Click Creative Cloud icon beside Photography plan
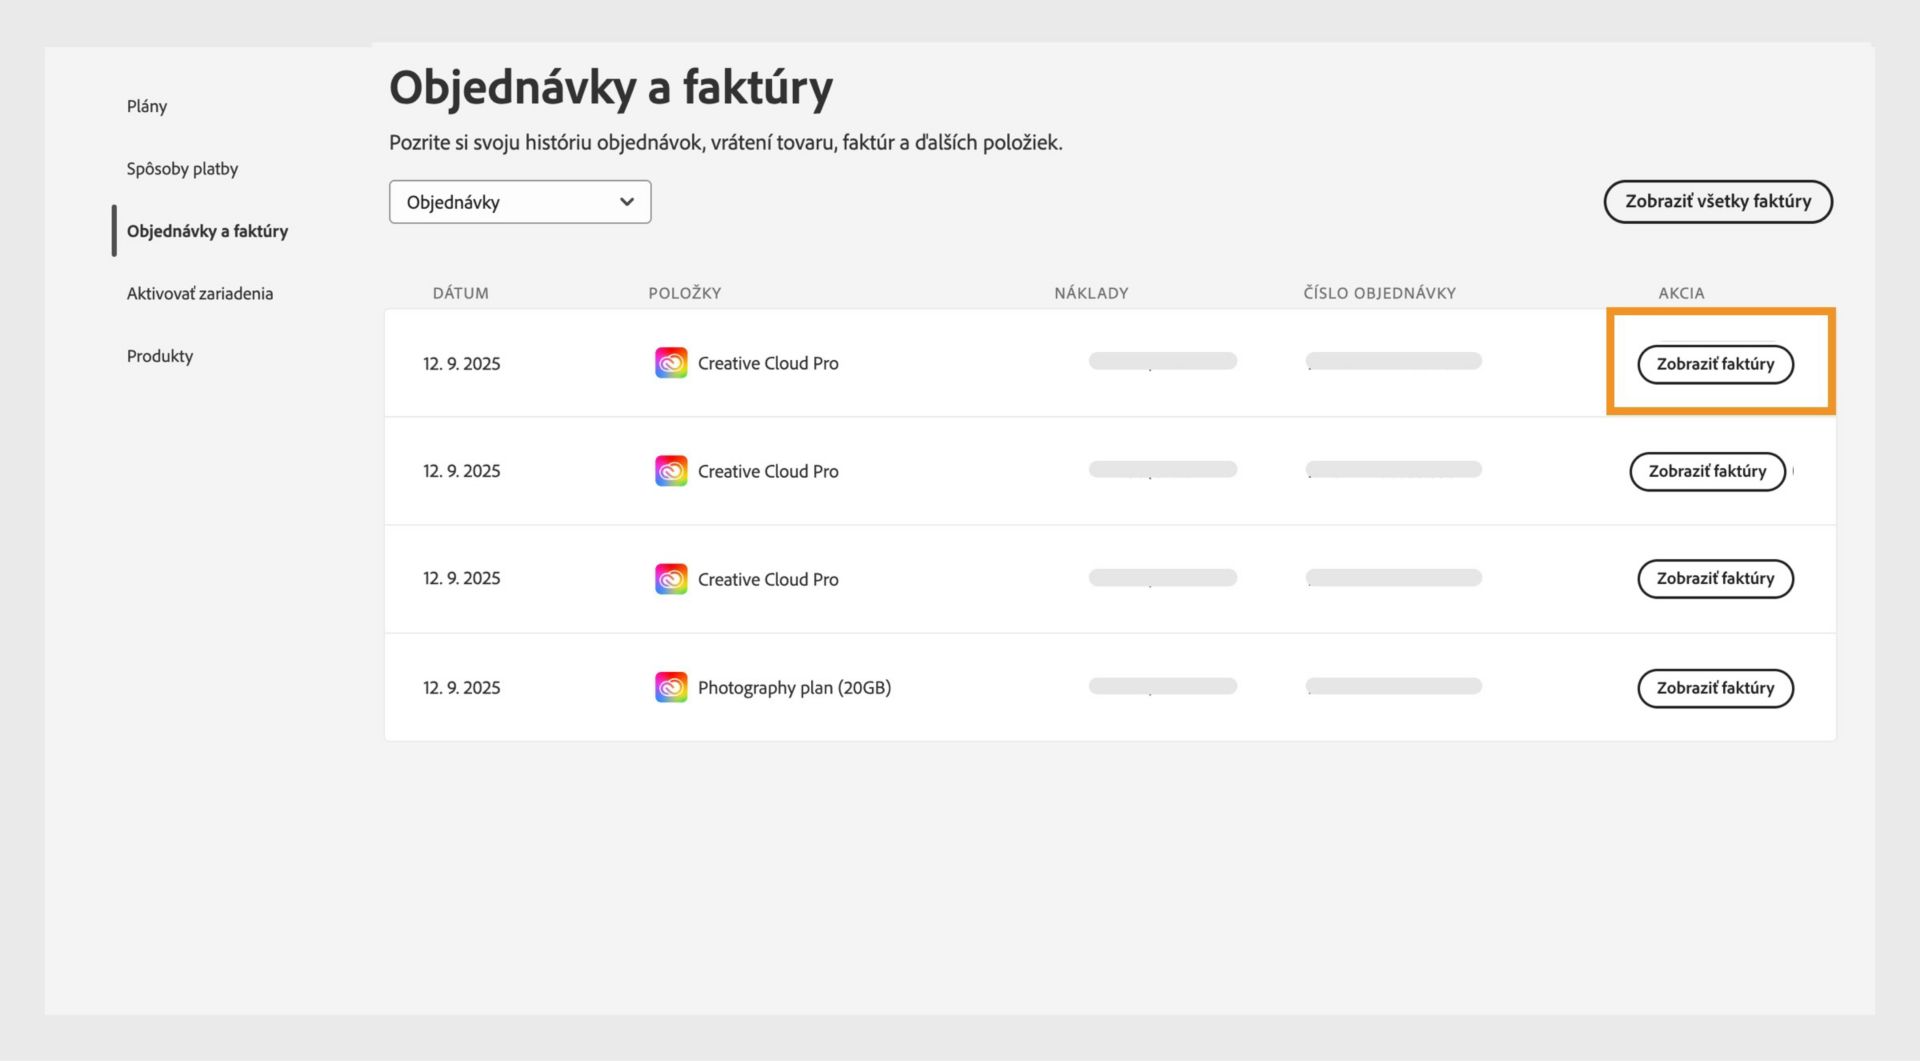This screenshot has height=1061, width=1920. 671,687
